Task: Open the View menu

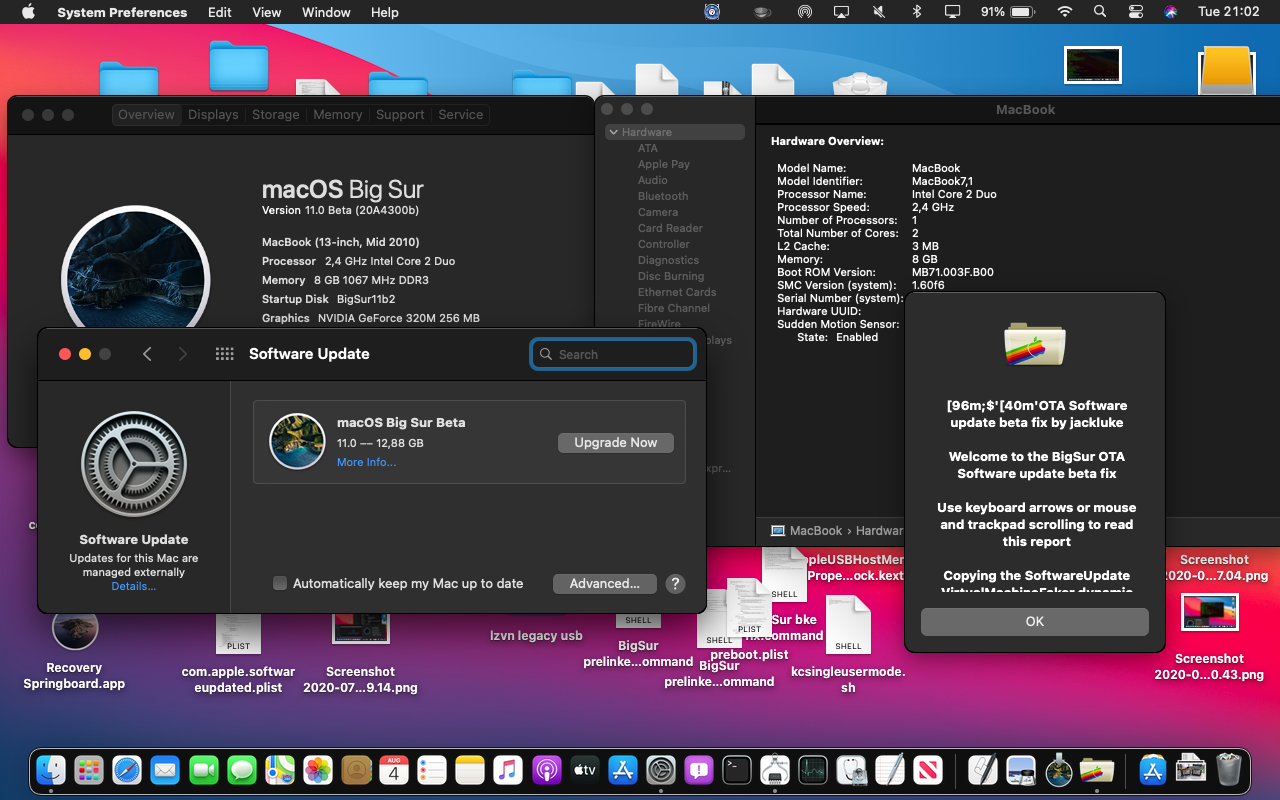Action: click(267, 12)
